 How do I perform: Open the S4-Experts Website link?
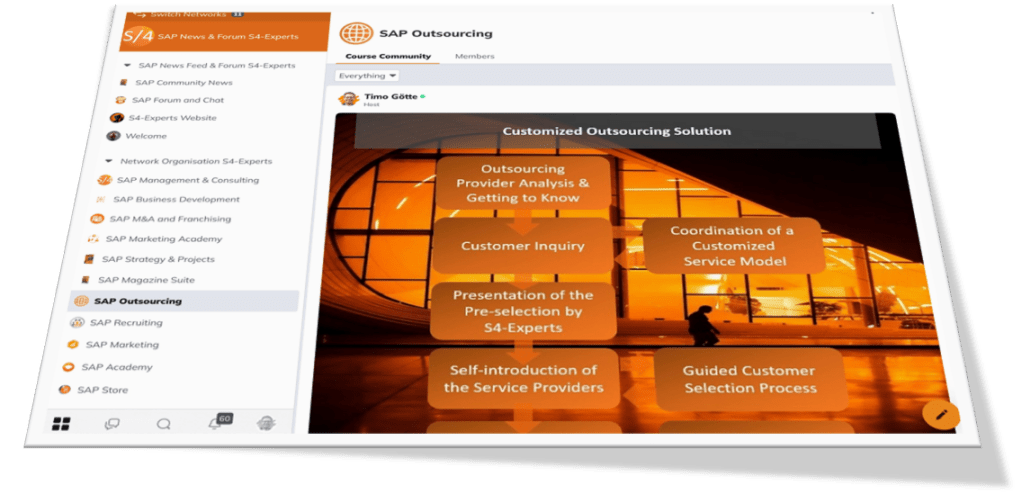pos(172,118)
